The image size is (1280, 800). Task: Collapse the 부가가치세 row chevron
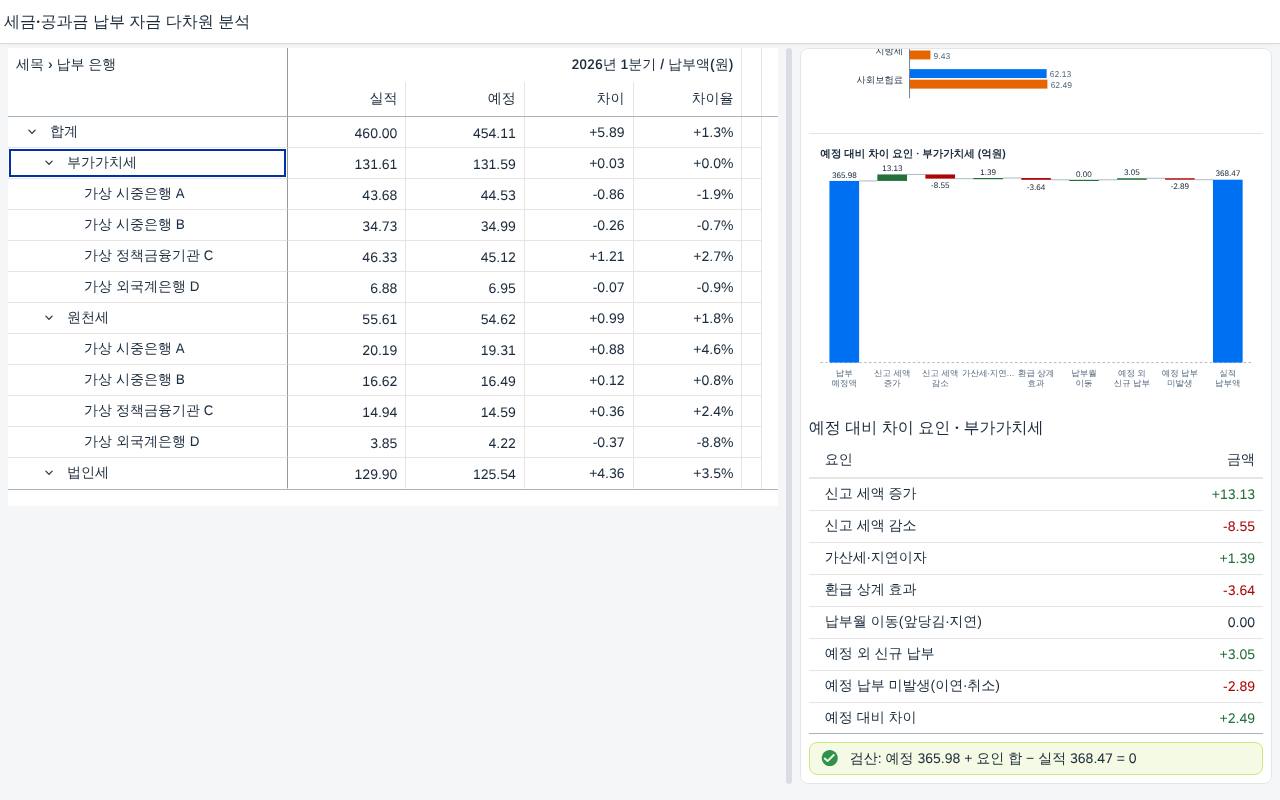coord(49,163)
